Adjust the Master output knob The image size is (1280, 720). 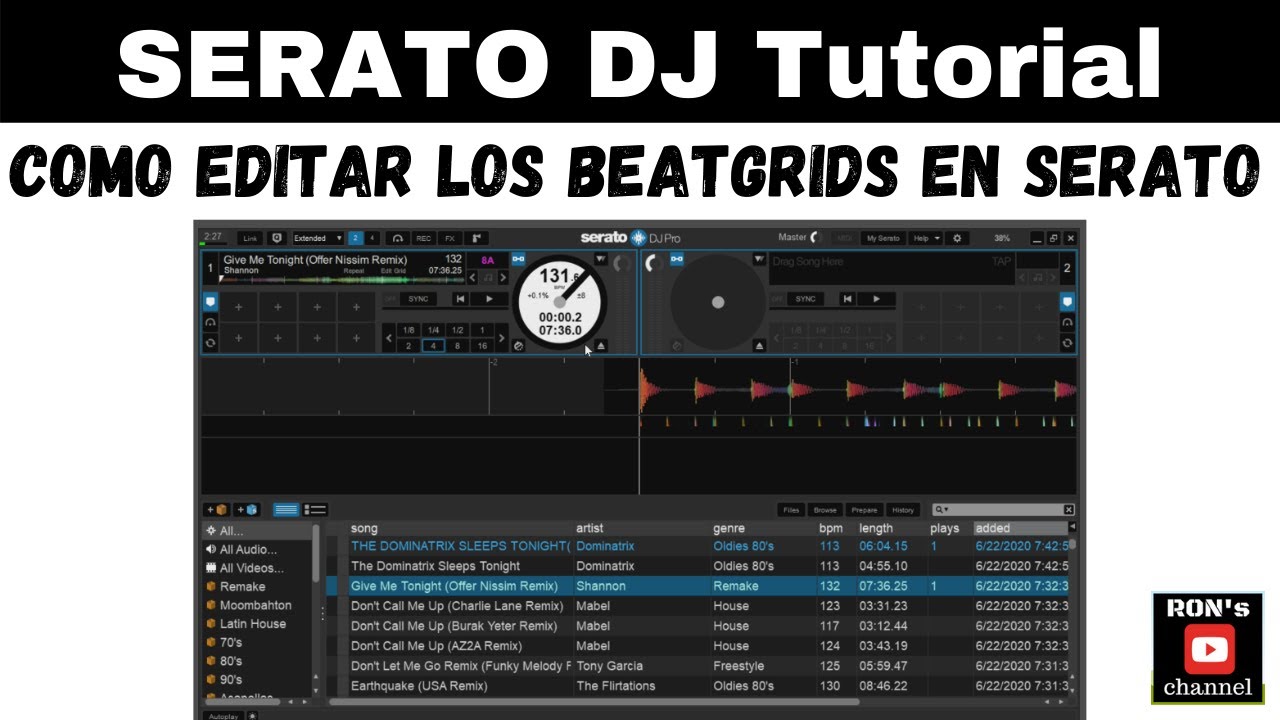coord(816,237)
